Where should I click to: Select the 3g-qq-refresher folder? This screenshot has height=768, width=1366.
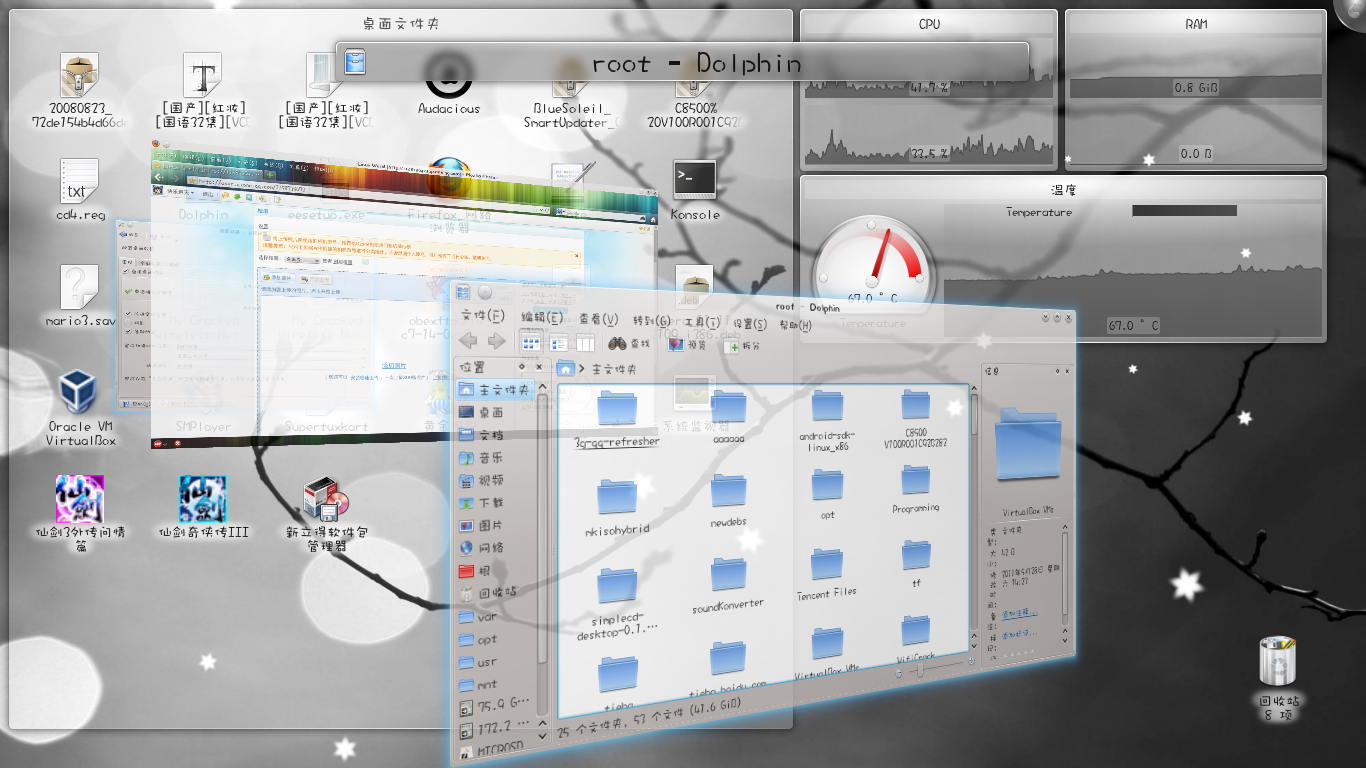click(x=617, y=419)
